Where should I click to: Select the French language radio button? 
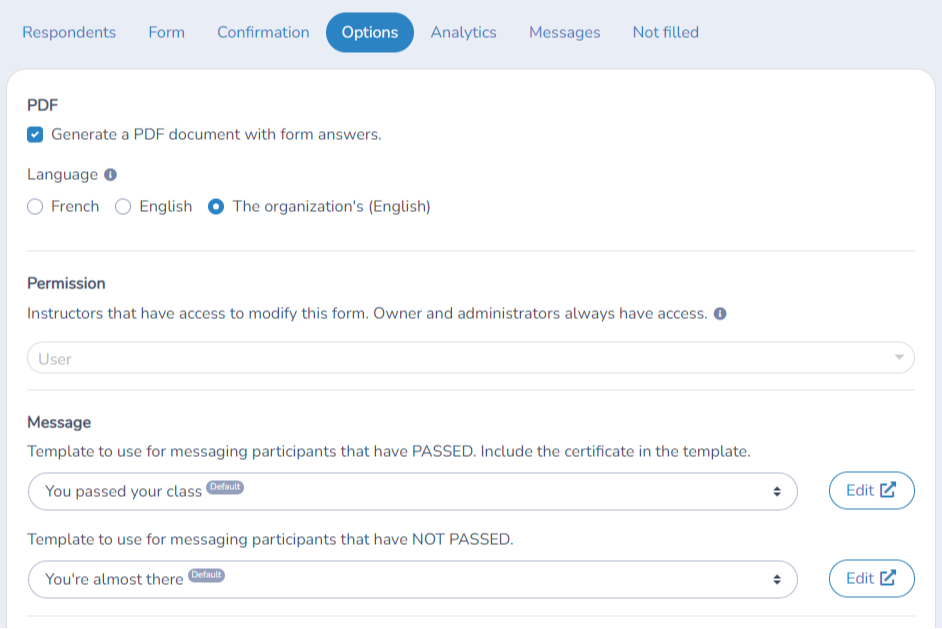[35, 207]
